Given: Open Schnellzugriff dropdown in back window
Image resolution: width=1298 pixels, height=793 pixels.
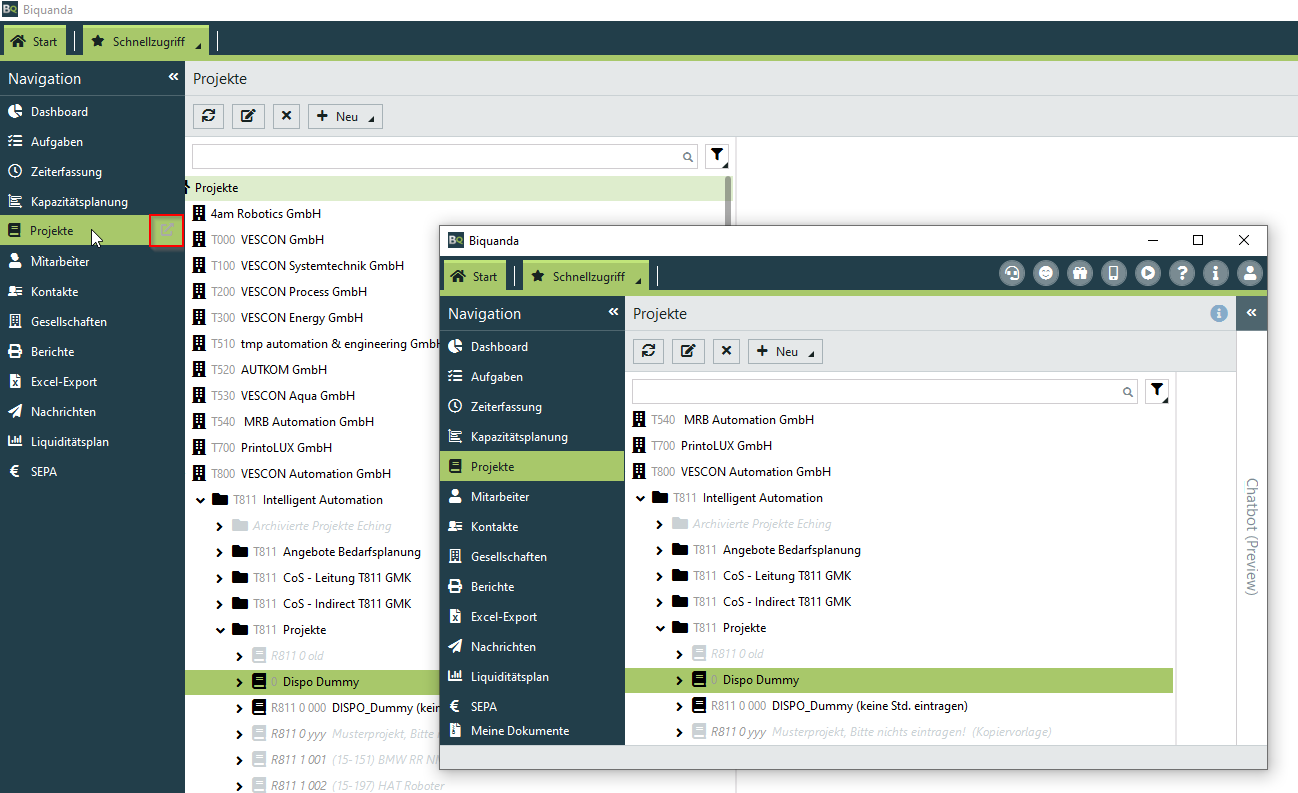Looking at the screenshot, I should [146, 41].
